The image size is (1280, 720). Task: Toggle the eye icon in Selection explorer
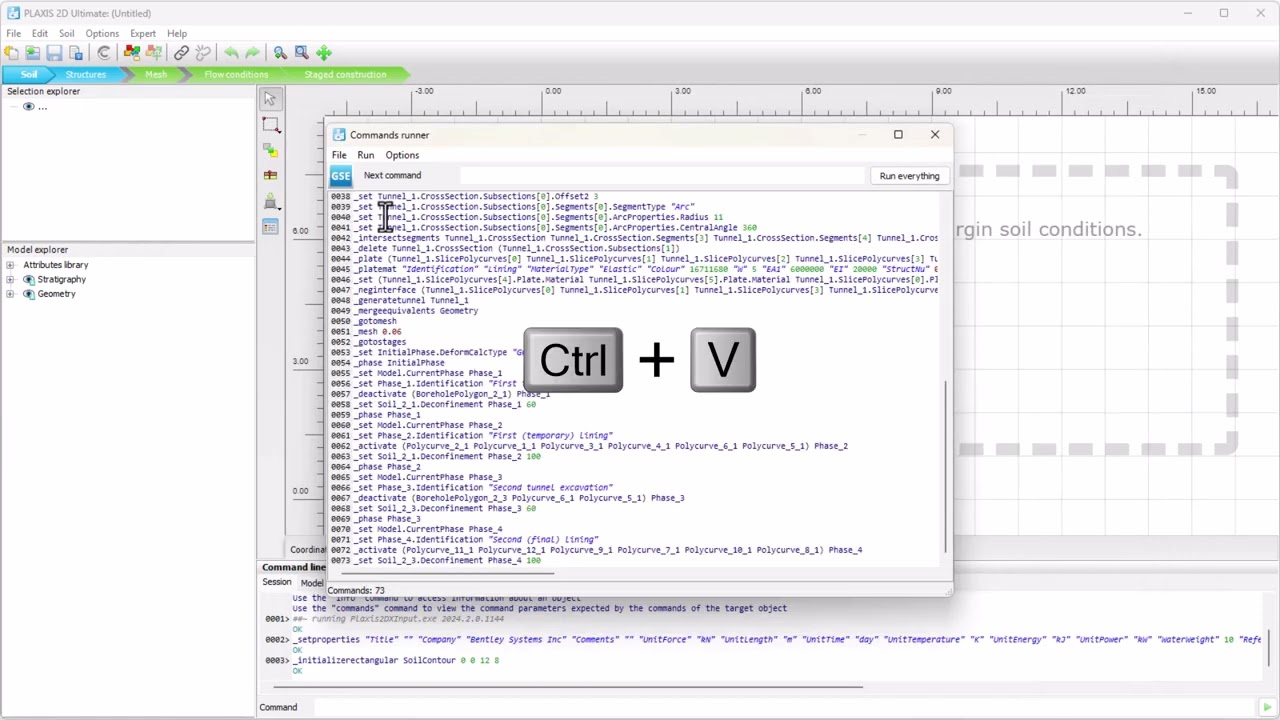click(x=28, y=107)
